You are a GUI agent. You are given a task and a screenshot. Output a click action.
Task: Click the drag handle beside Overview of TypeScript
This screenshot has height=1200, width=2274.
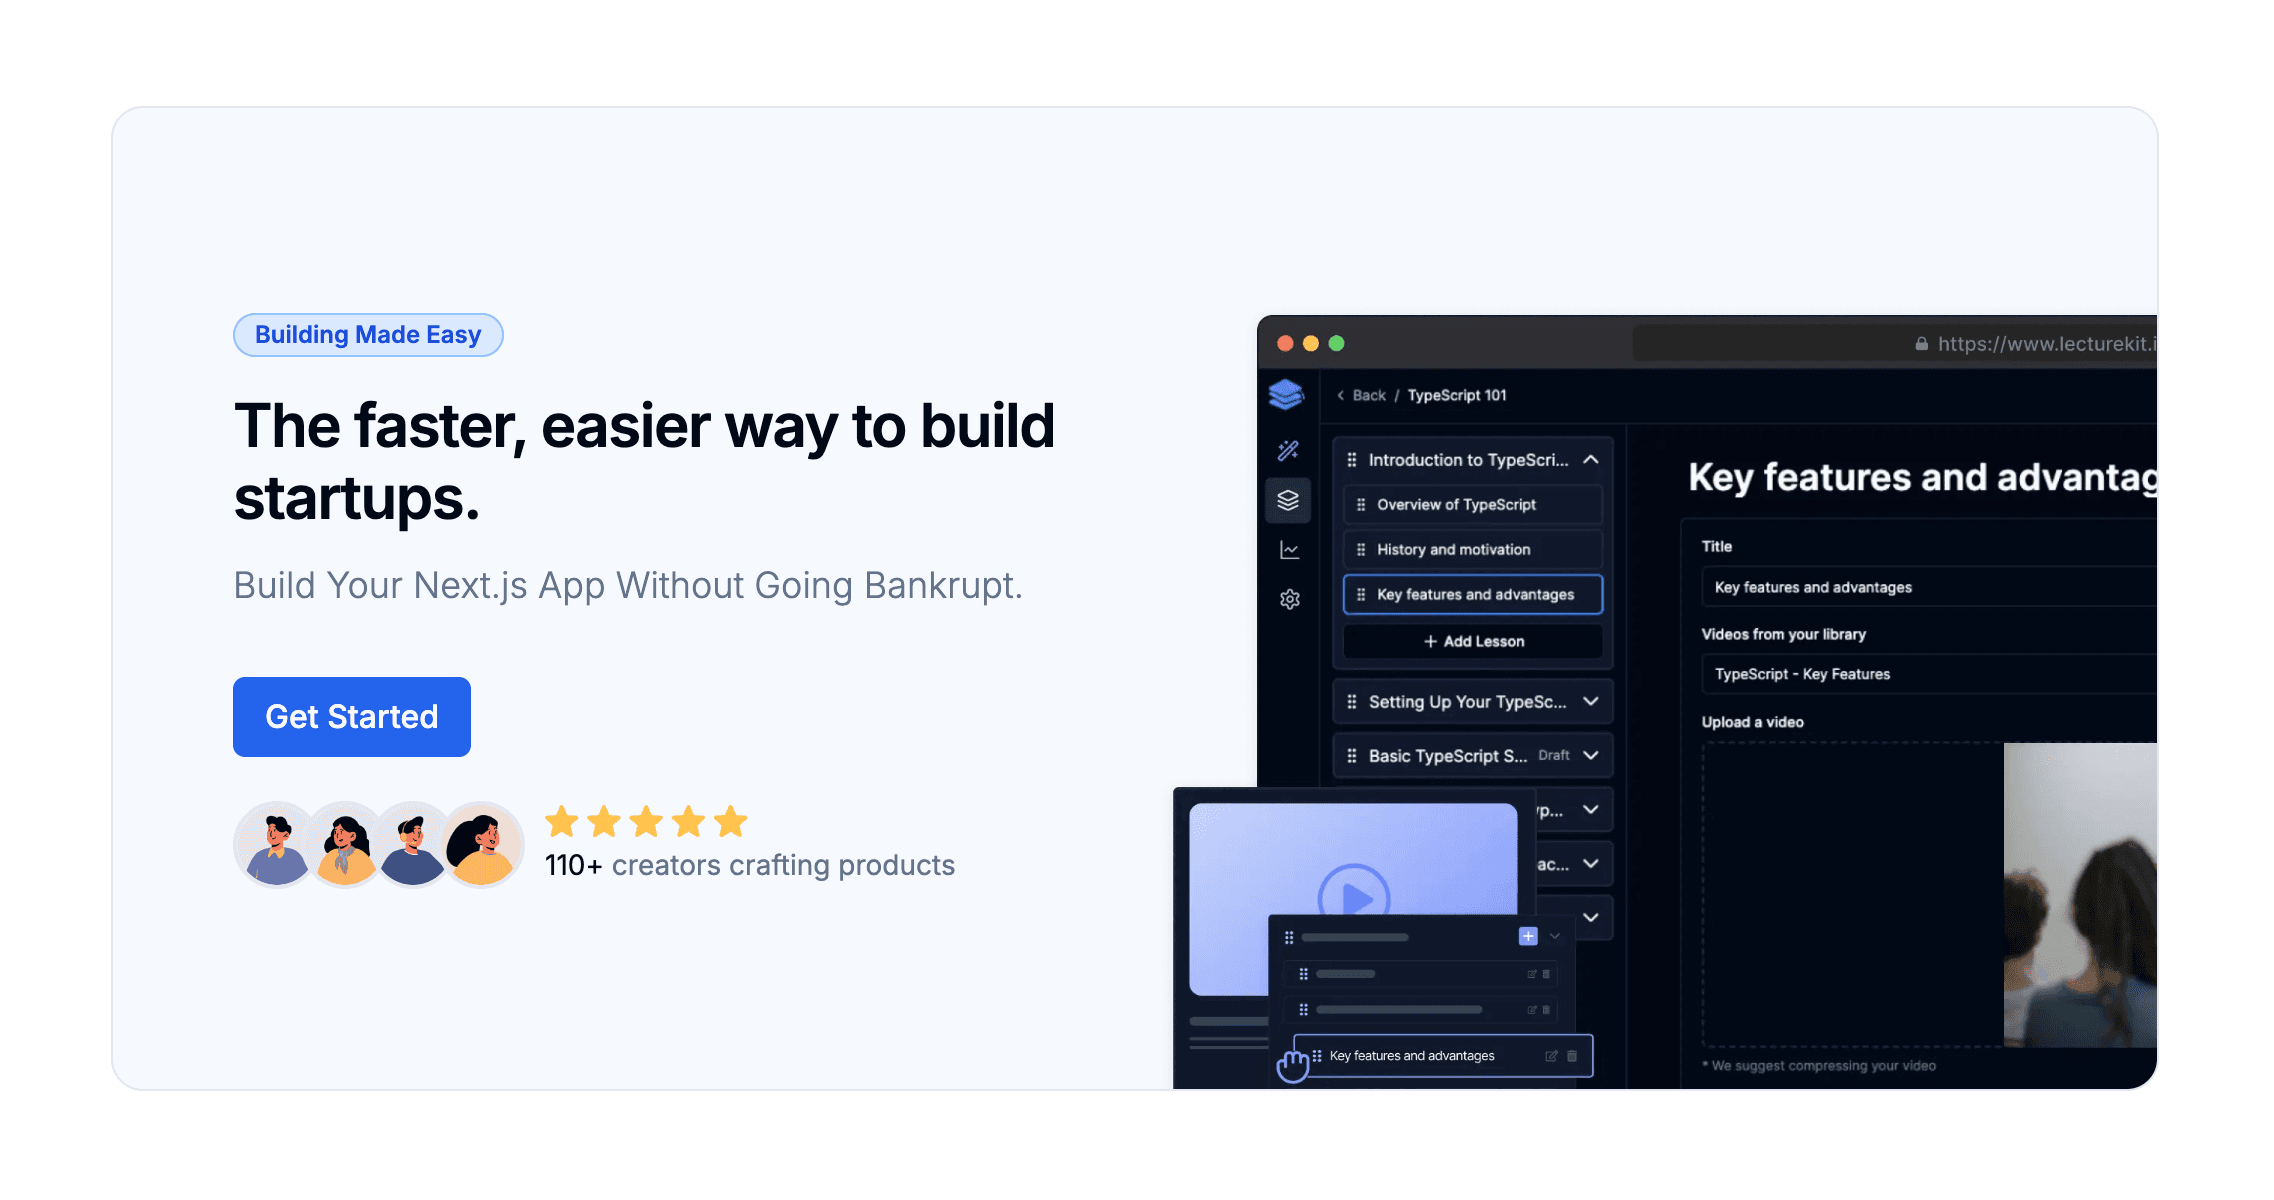[1360, 505]
